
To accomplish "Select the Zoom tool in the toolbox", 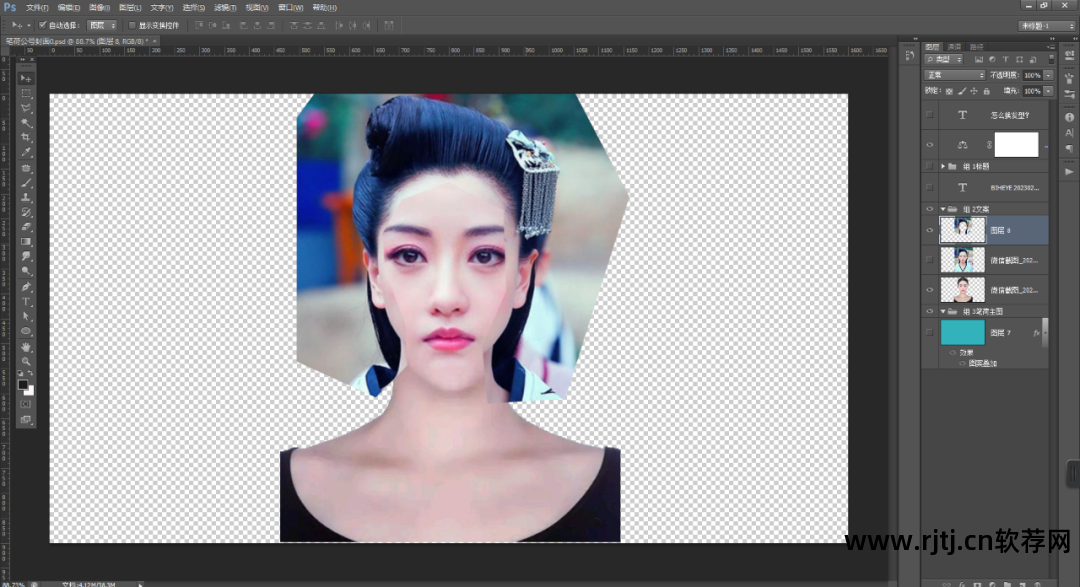I will point(27,361).
